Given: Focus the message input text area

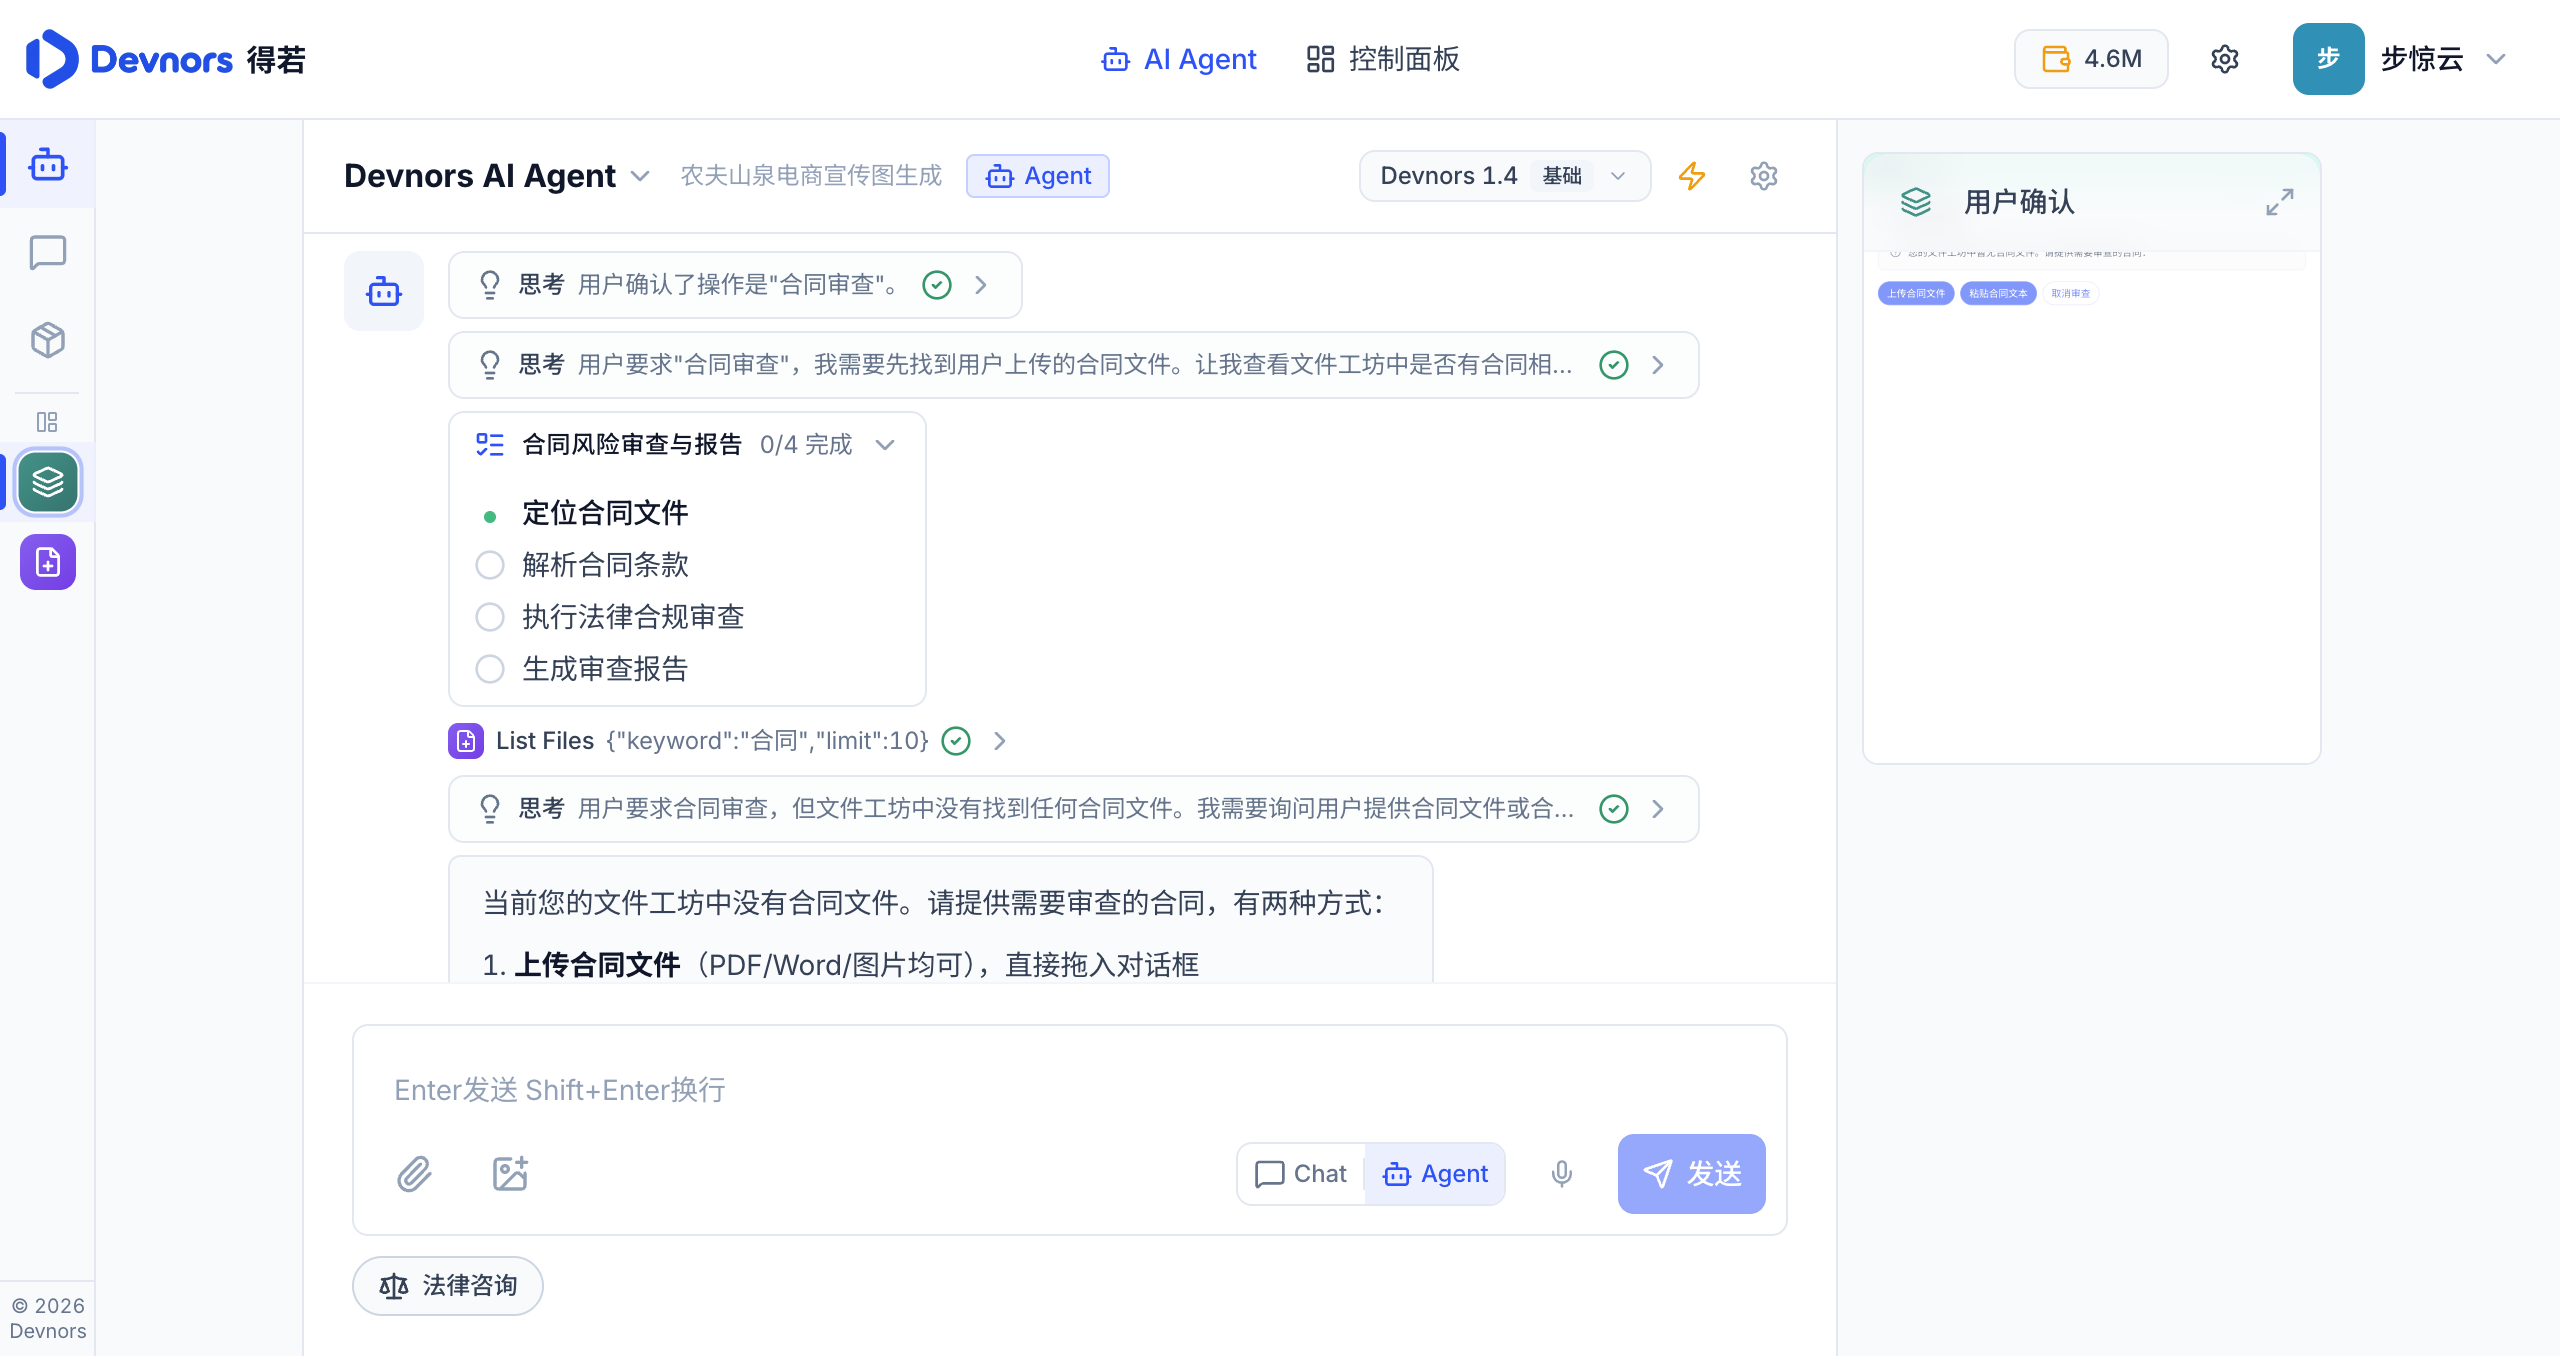Looking at the screenshot, I should click(1069, 1090).
